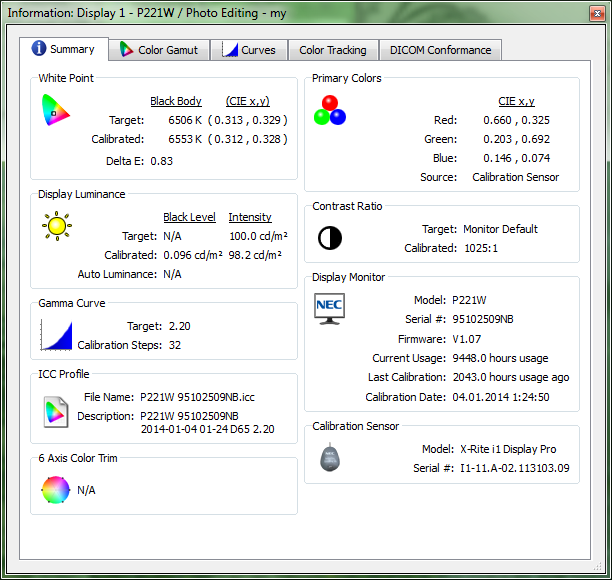Open the DICOM Conformance tab
This screenshot has width=612, height=580.
[x=440, y=50]
